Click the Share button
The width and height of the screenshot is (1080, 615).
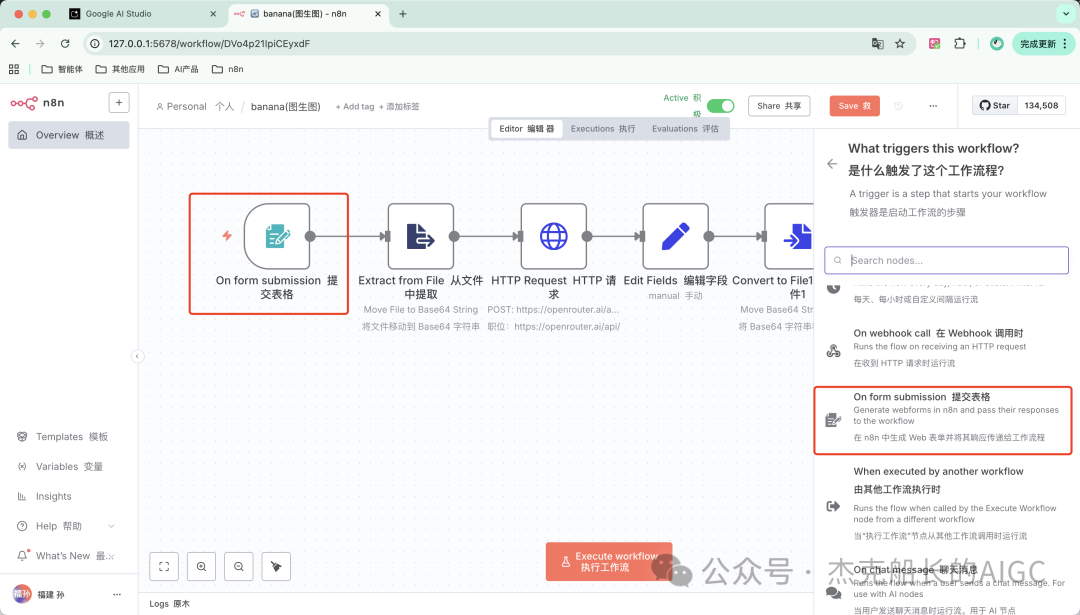click(x=779, y=105)
